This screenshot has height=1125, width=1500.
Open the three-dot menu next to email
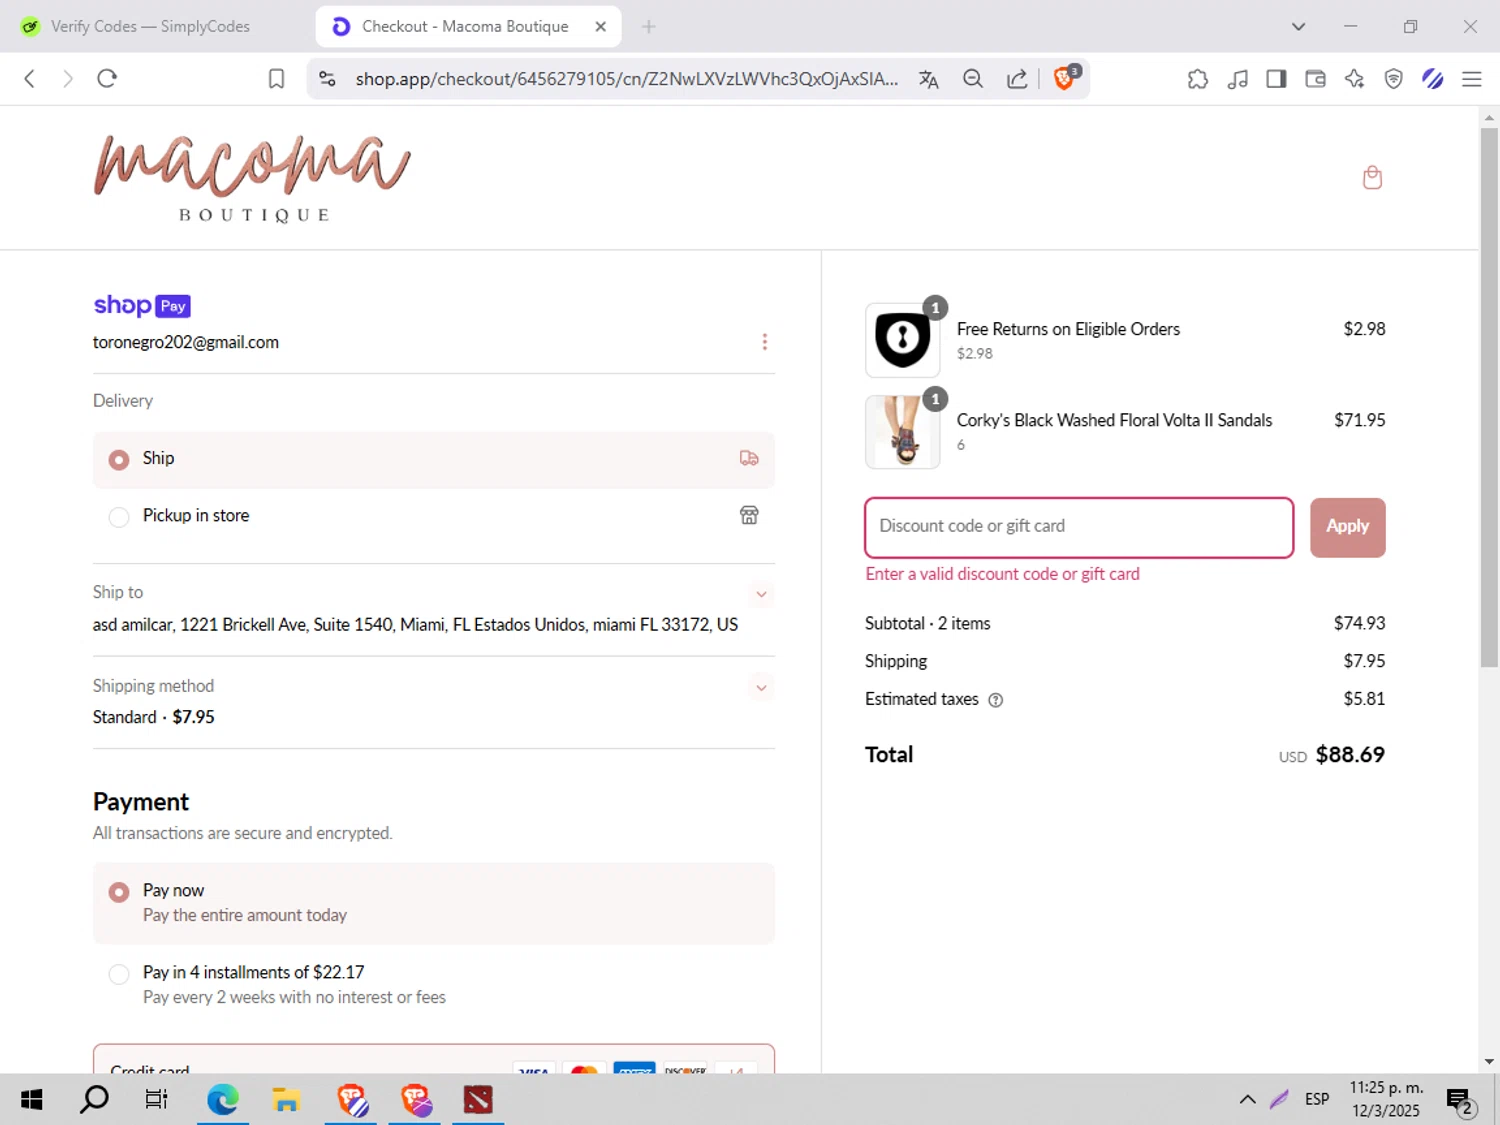coord(764,342)
